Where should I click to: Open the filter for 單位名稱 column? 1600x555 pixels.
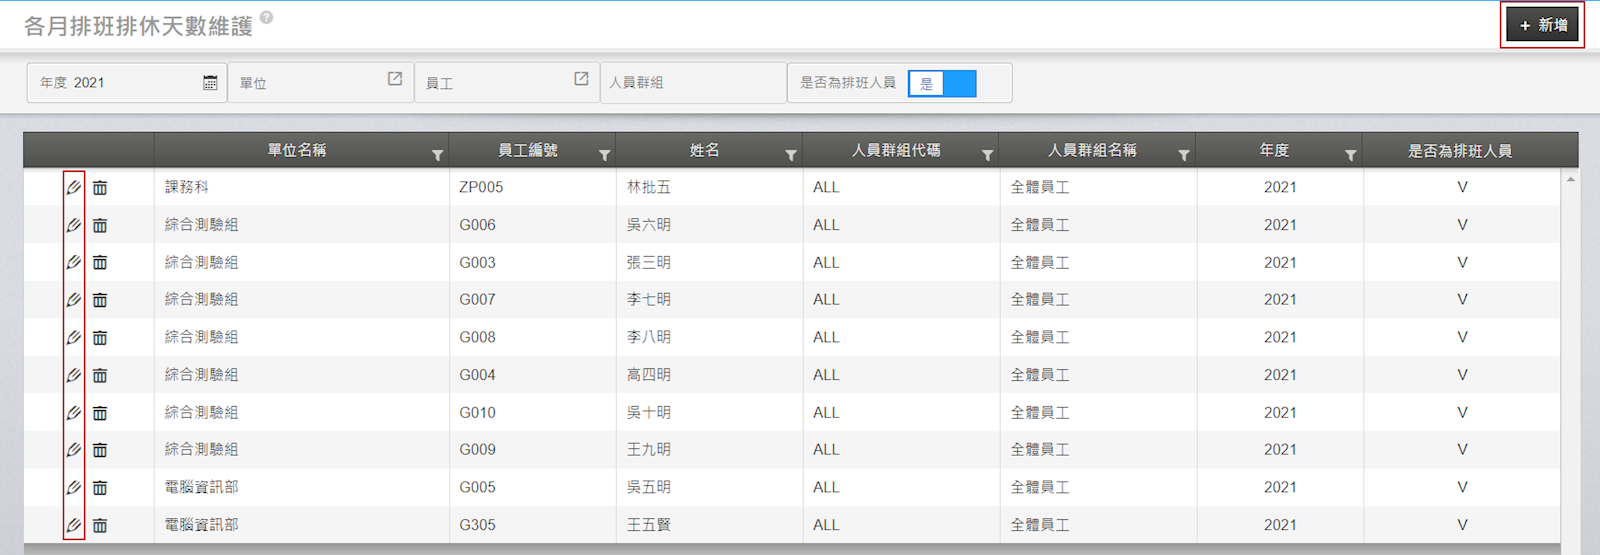click(x=437, y=155)
